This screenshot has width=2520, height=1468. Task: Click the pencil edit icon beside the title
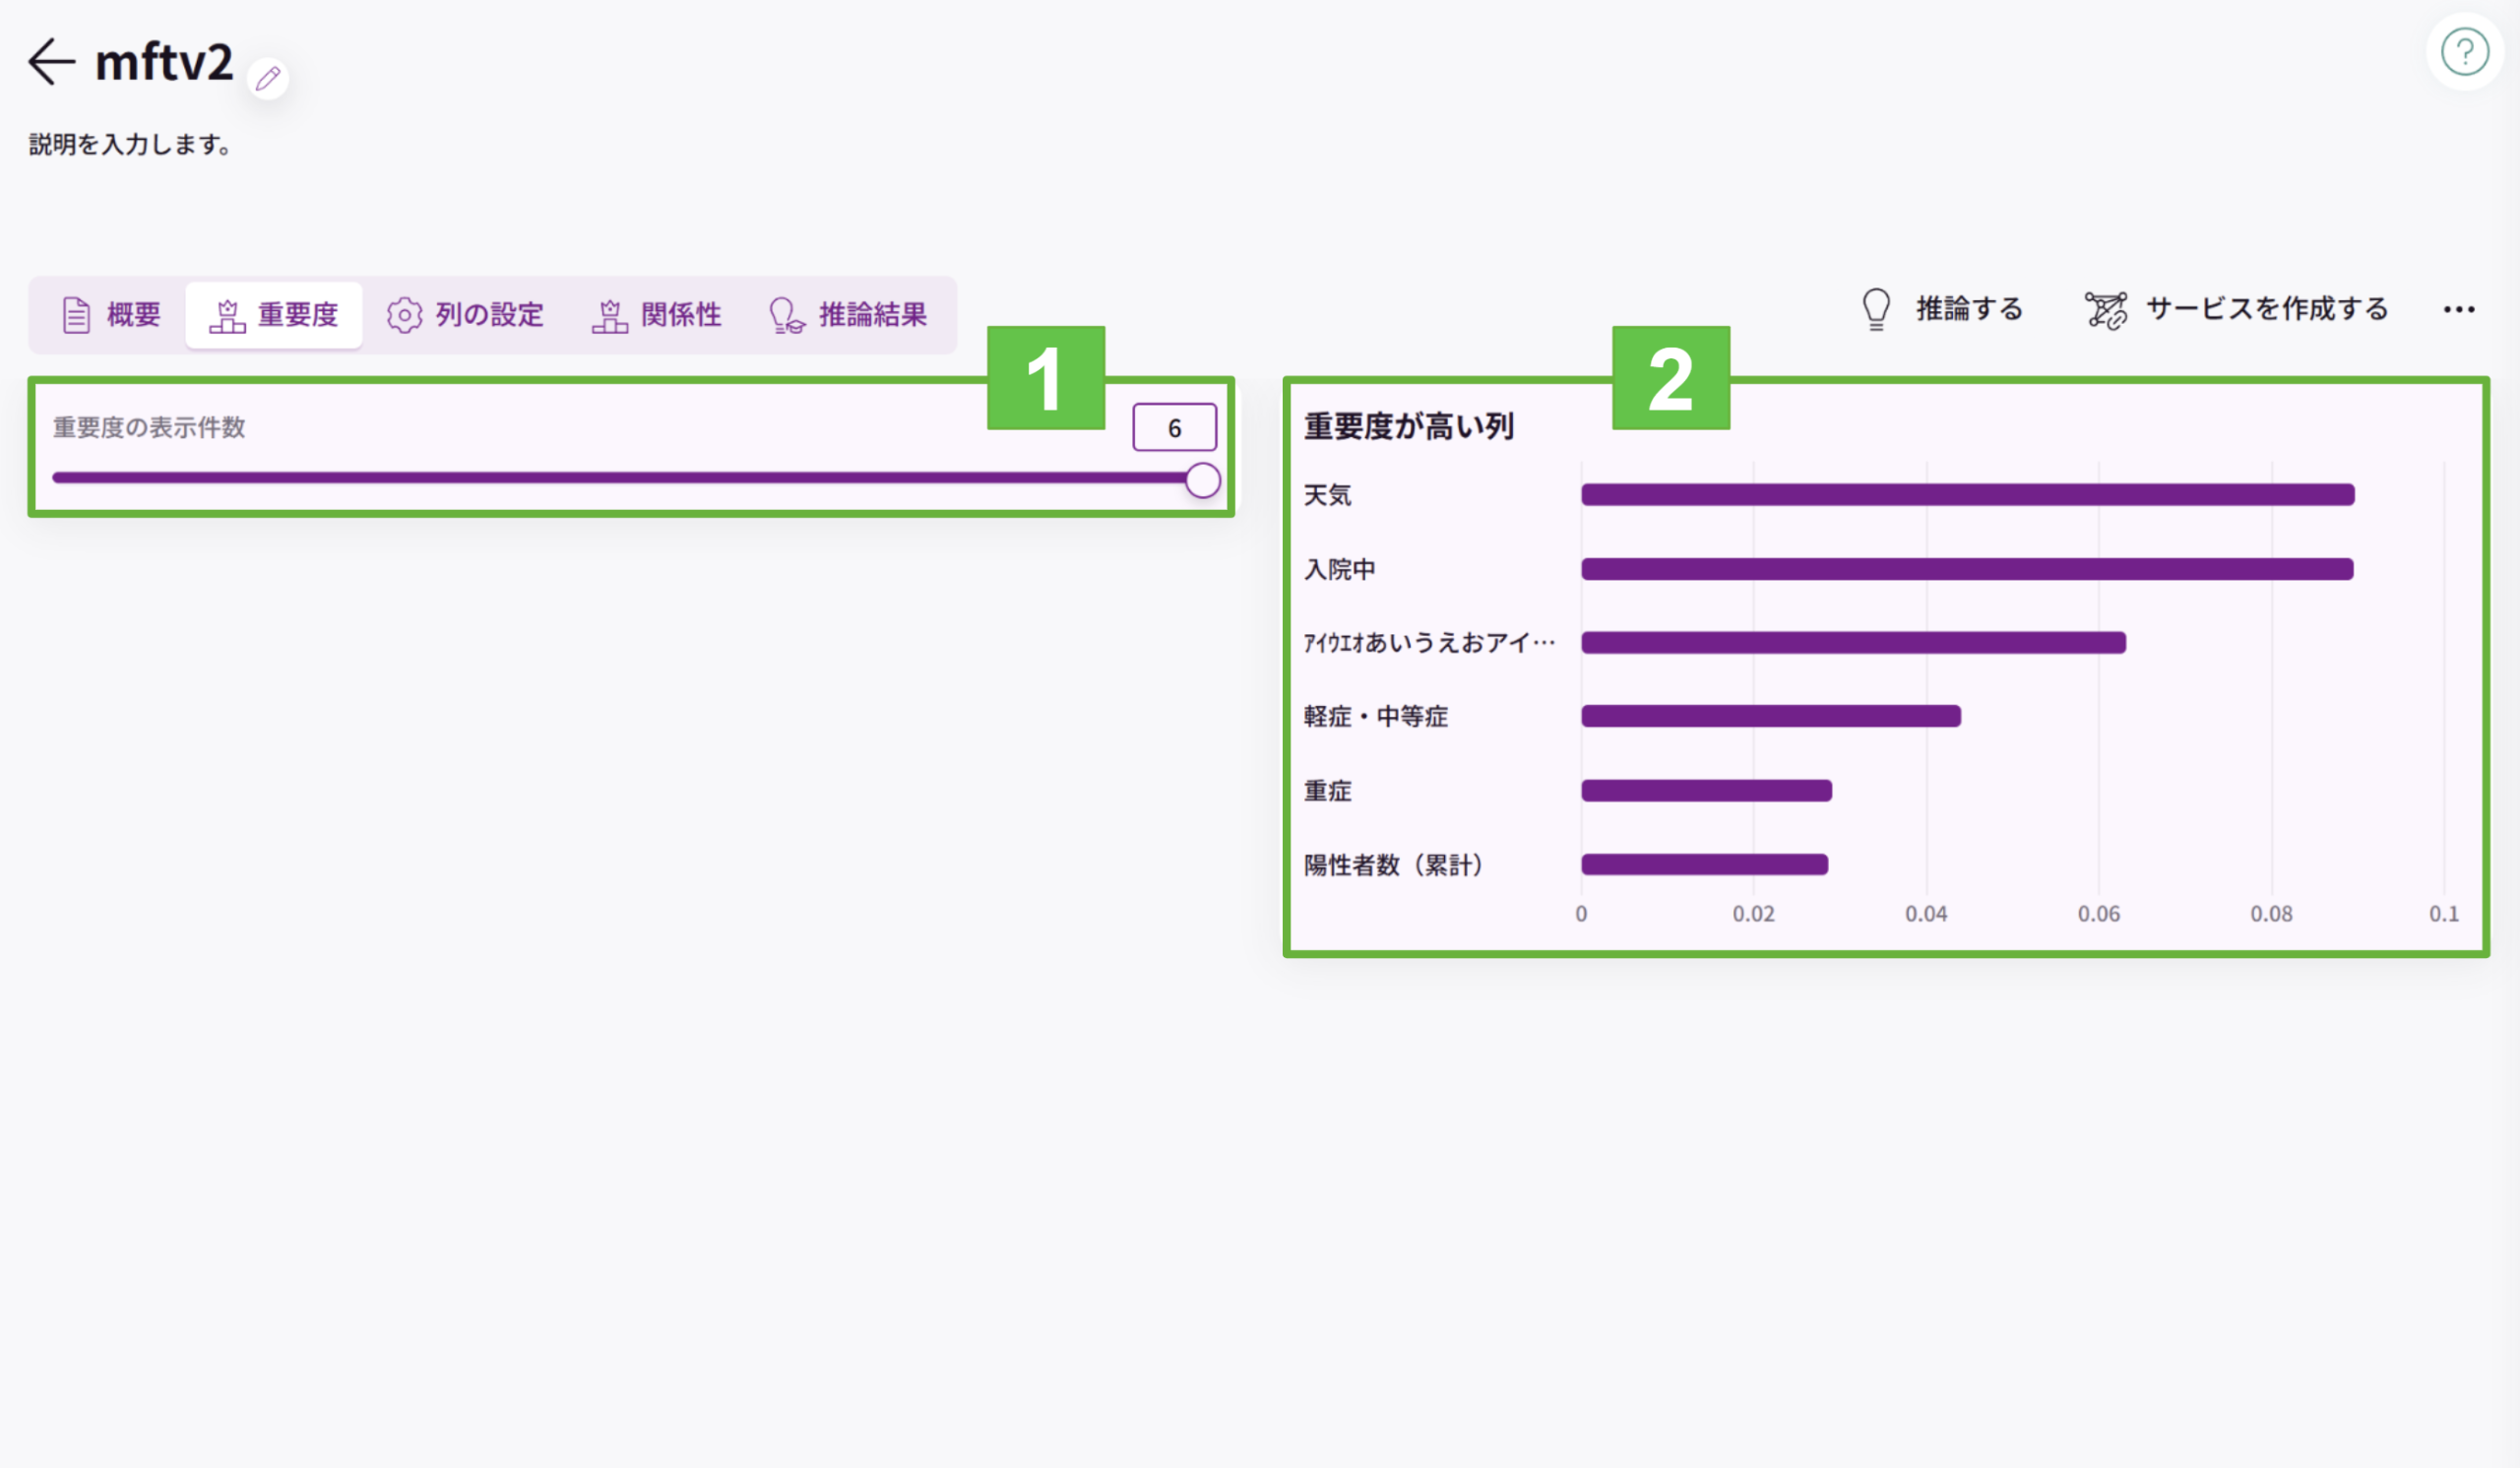click(268, 78)
